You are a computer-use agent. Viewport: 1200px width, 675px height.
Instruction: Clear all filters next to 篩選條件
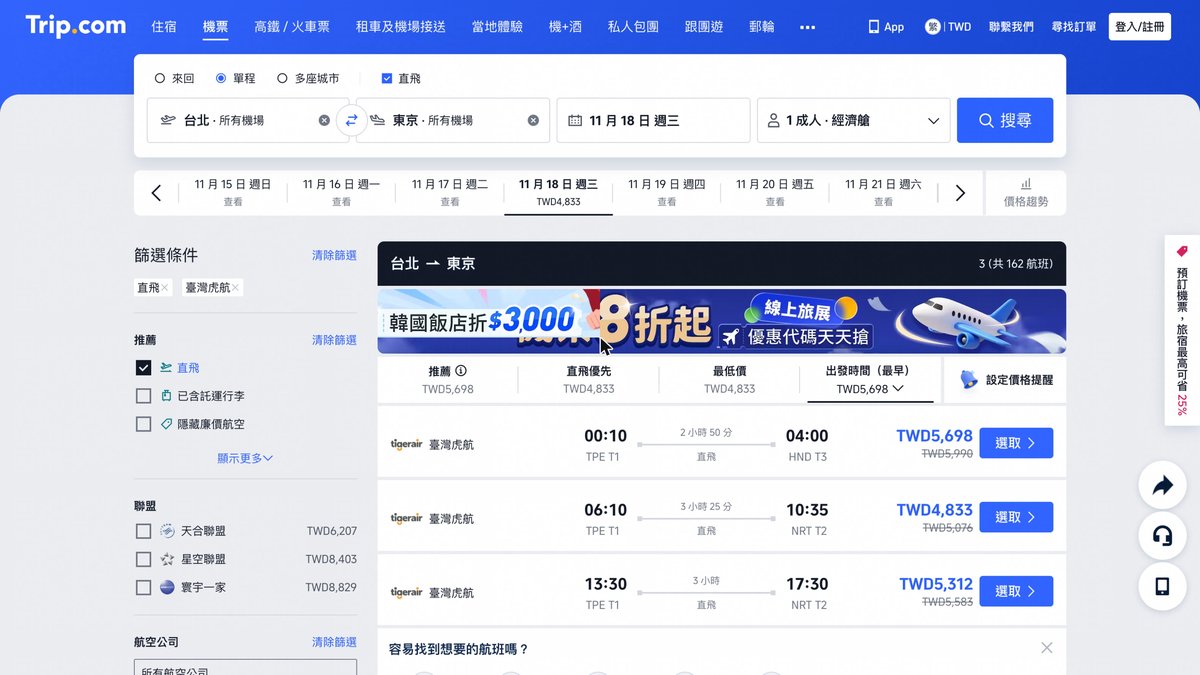[334, 256]
